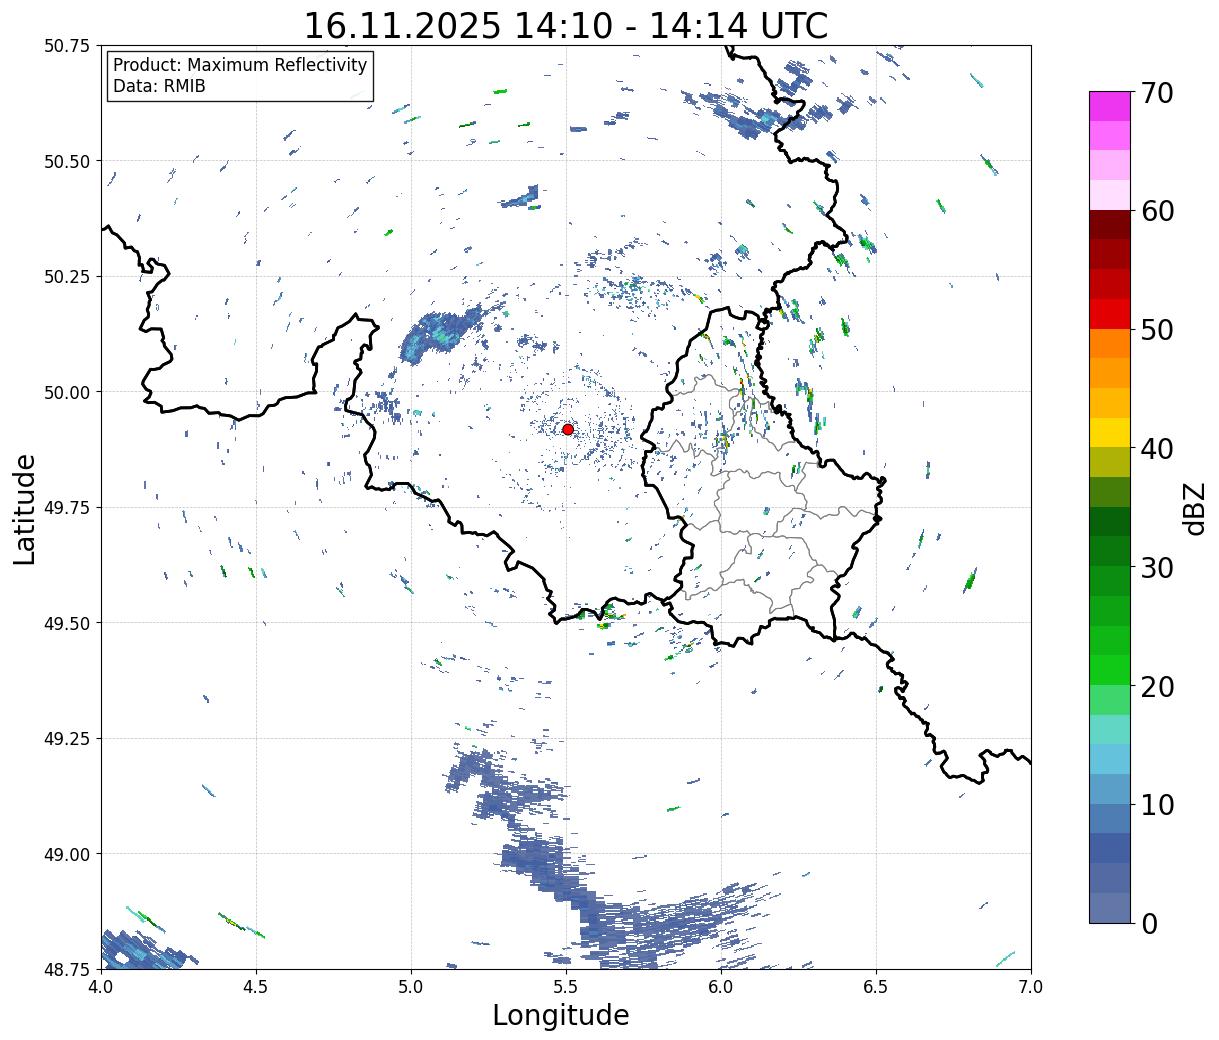Click the 49.50 latitude tick label
This screenshot has width=1219, height=1040.
pyautogui.click(x=67, y=623)
